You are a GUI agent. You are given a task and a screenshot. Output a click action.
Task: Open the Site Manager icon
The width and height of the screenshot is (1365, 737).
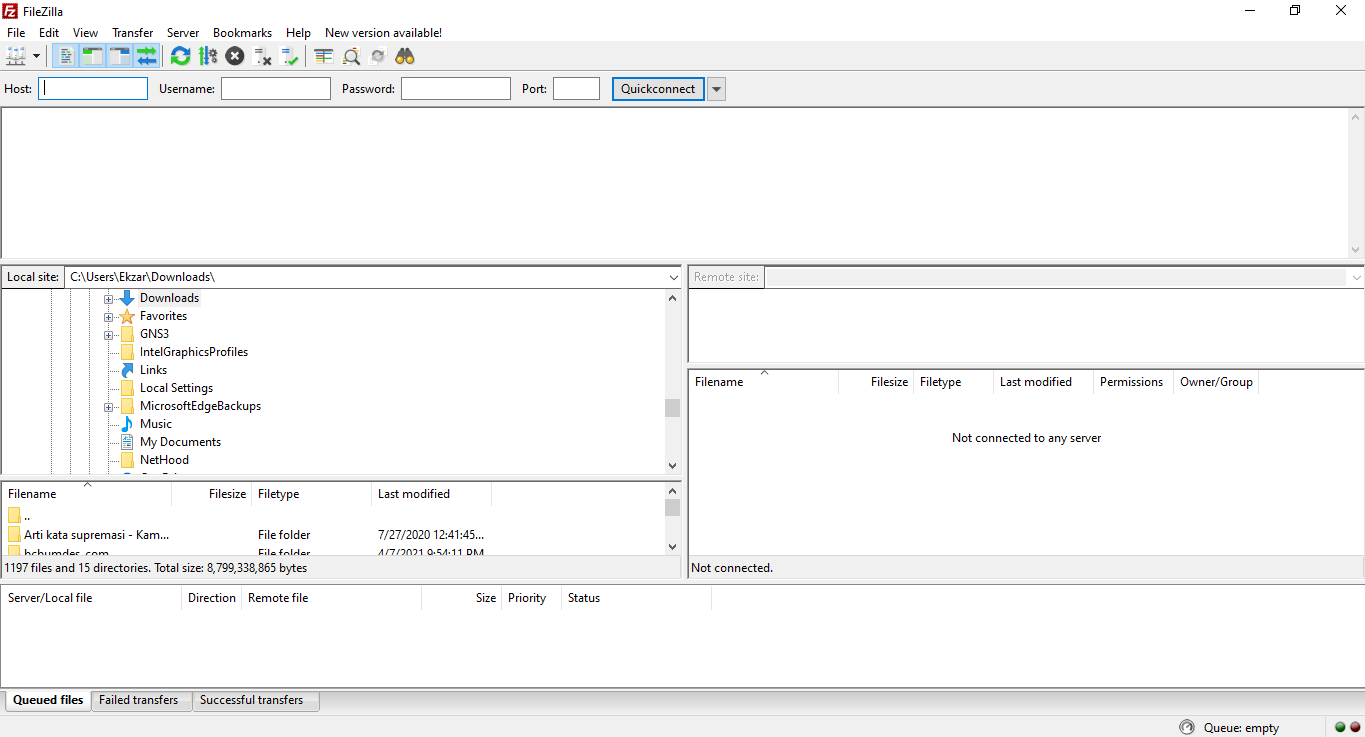tap(16, 56)
